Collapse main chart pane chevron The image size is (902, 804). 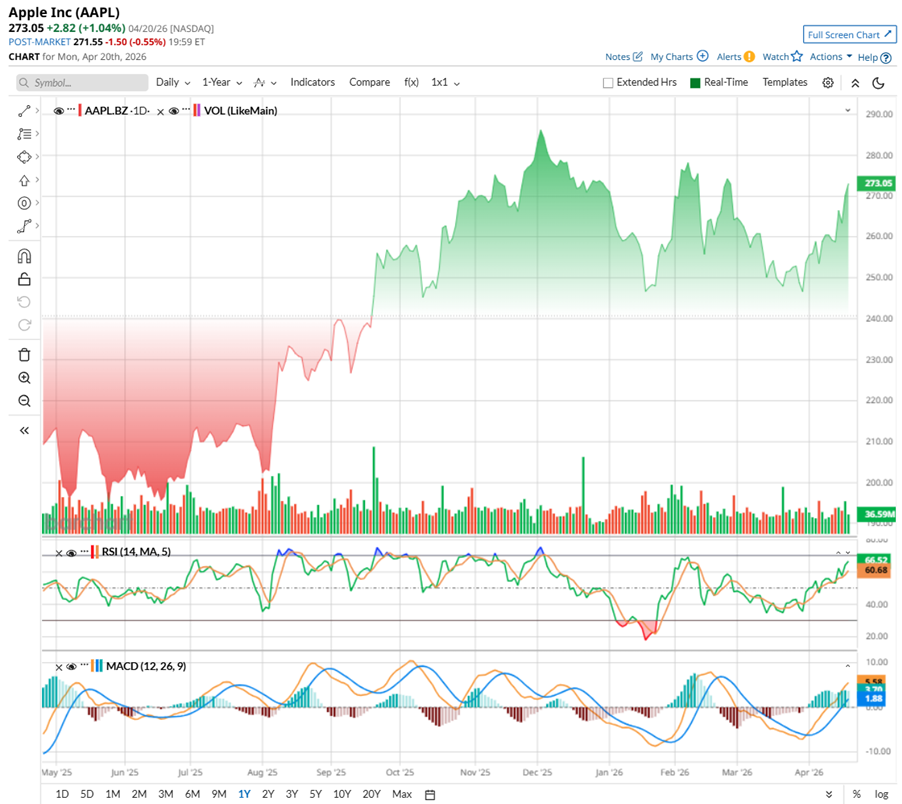[x=847, y=110]
